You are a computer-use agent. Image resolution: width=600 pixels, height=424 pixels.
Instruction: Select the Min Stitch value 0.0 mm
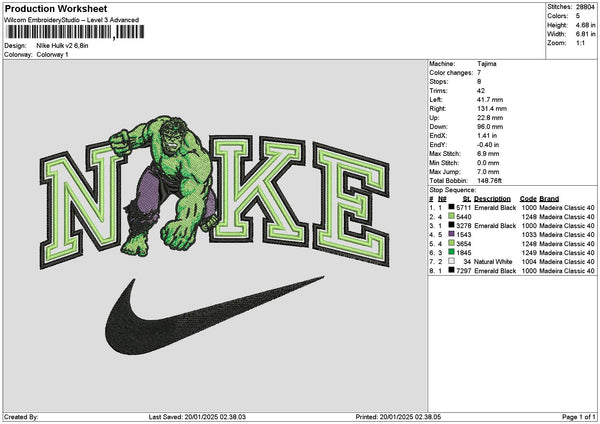[x=488, y=163]
